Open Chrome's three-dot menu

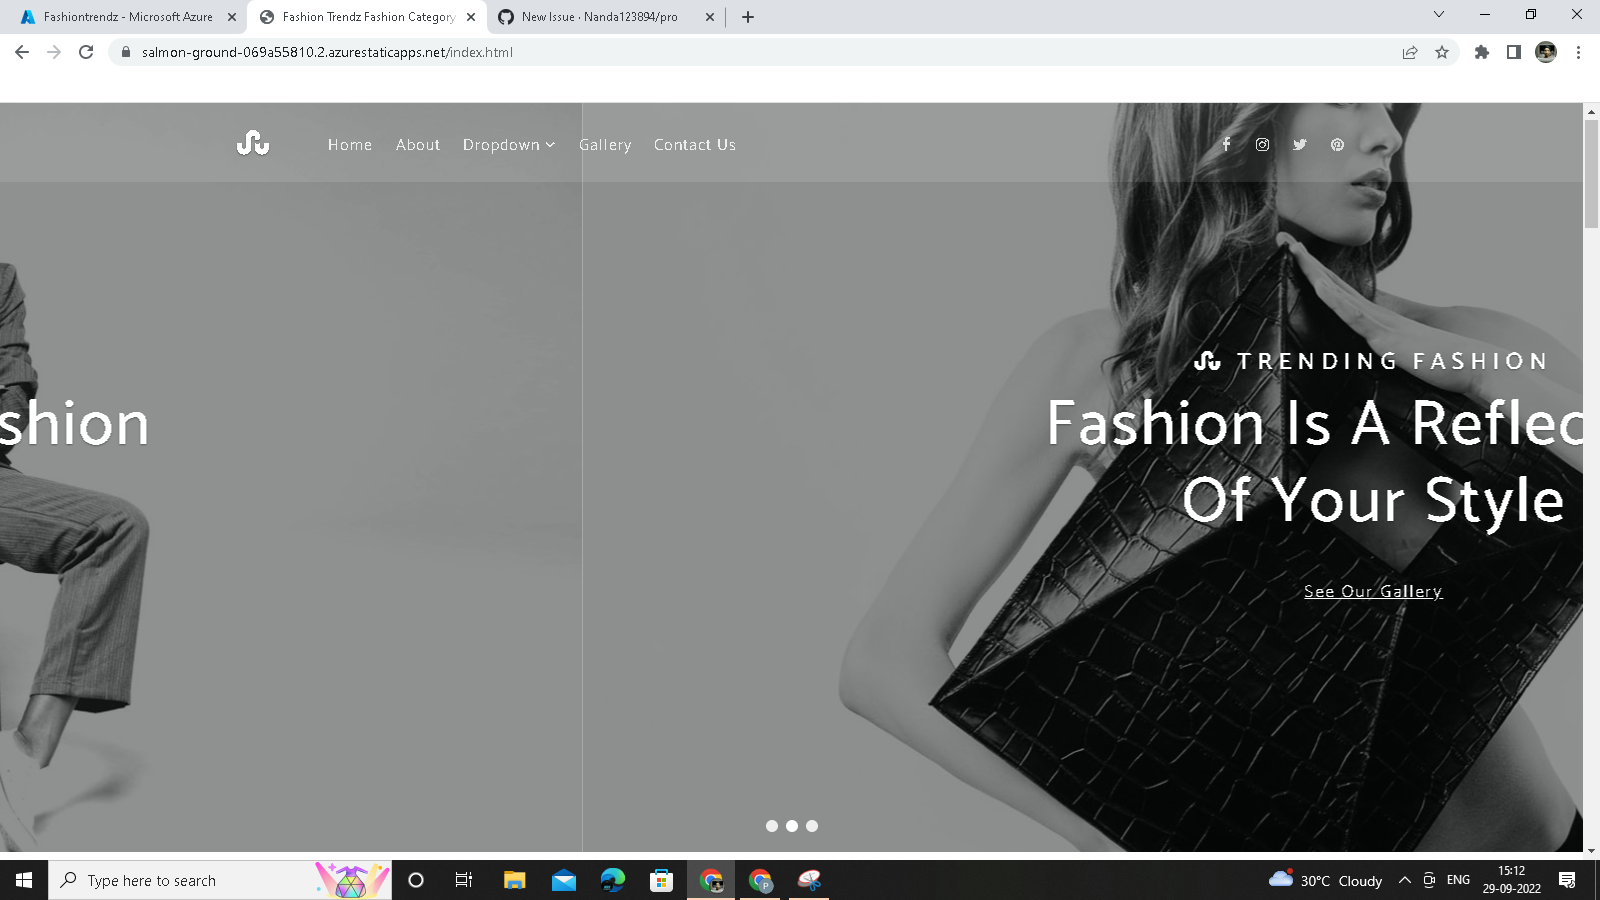pyautogui.click(x=1578, y=52)
